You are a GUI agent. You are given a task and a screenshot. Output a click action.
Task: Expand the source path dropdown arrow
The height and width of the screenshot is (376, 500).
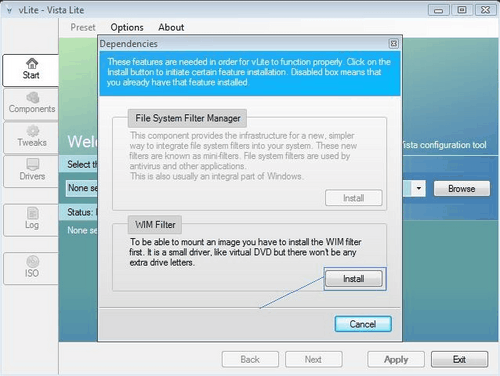tap(419, 188)
